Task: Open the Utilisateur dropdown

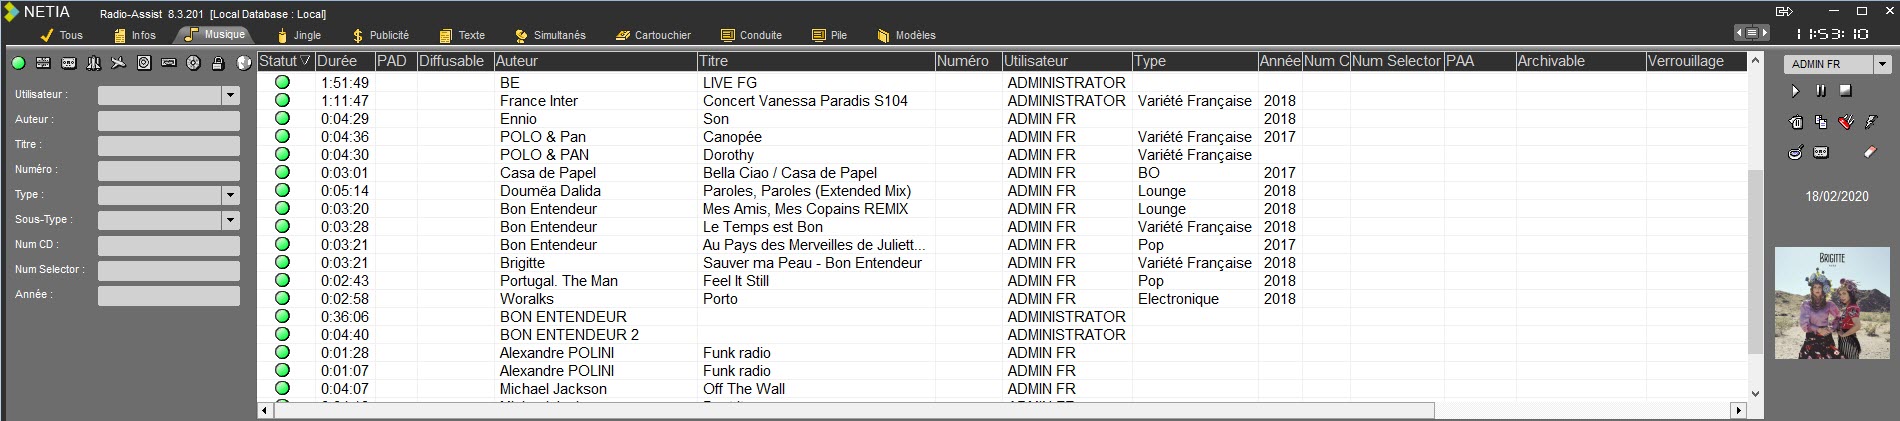Action: [x=231, y=95]
